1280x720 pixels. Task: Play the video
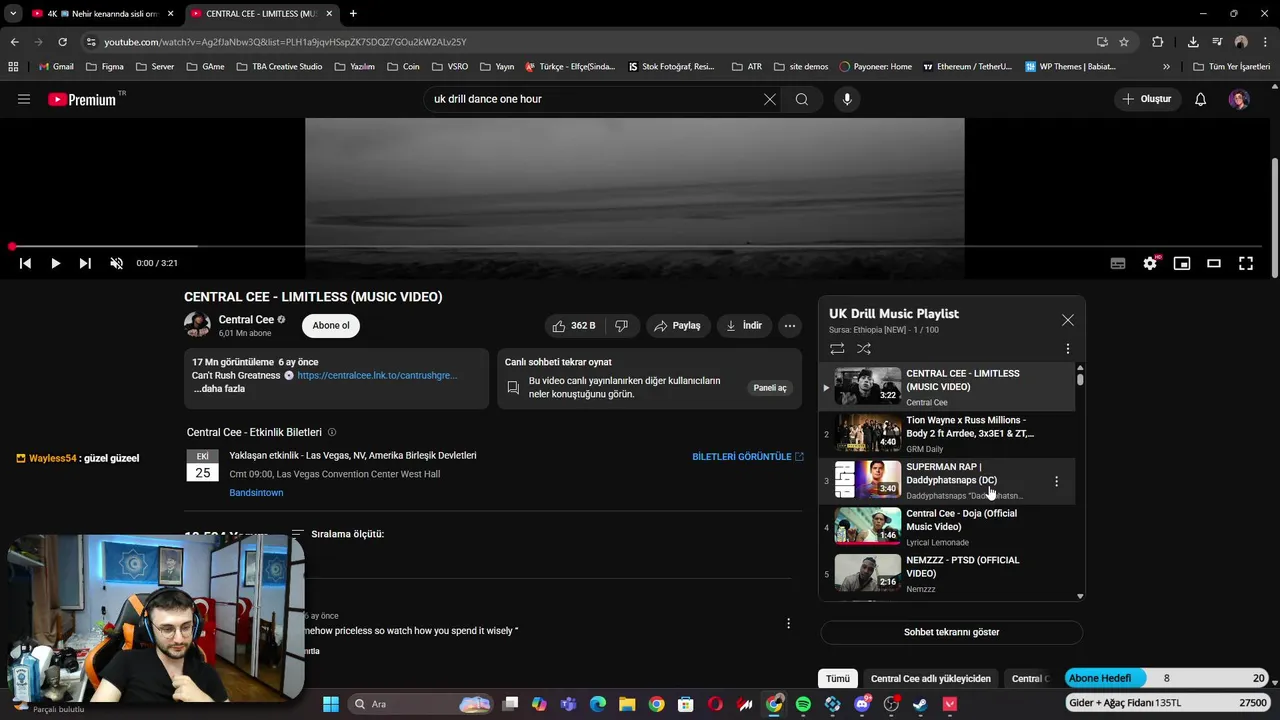[55, 263]
